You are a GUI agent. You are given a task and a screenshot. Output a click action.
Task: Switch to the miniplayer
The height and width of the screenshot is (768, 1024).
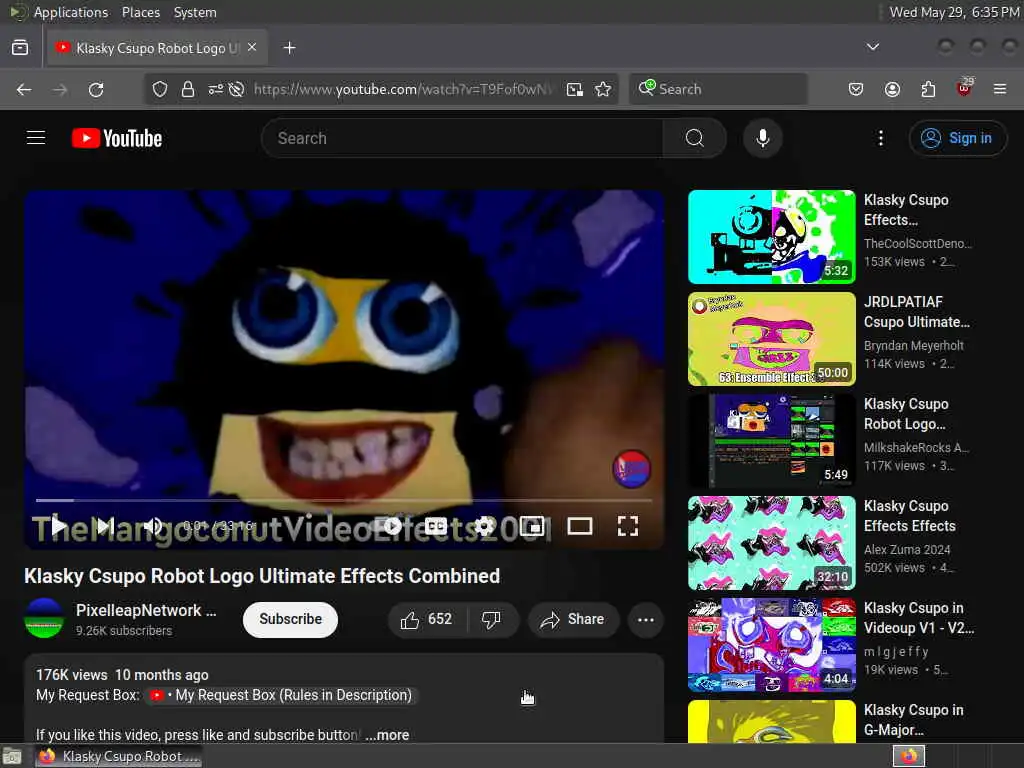[532, 526]
